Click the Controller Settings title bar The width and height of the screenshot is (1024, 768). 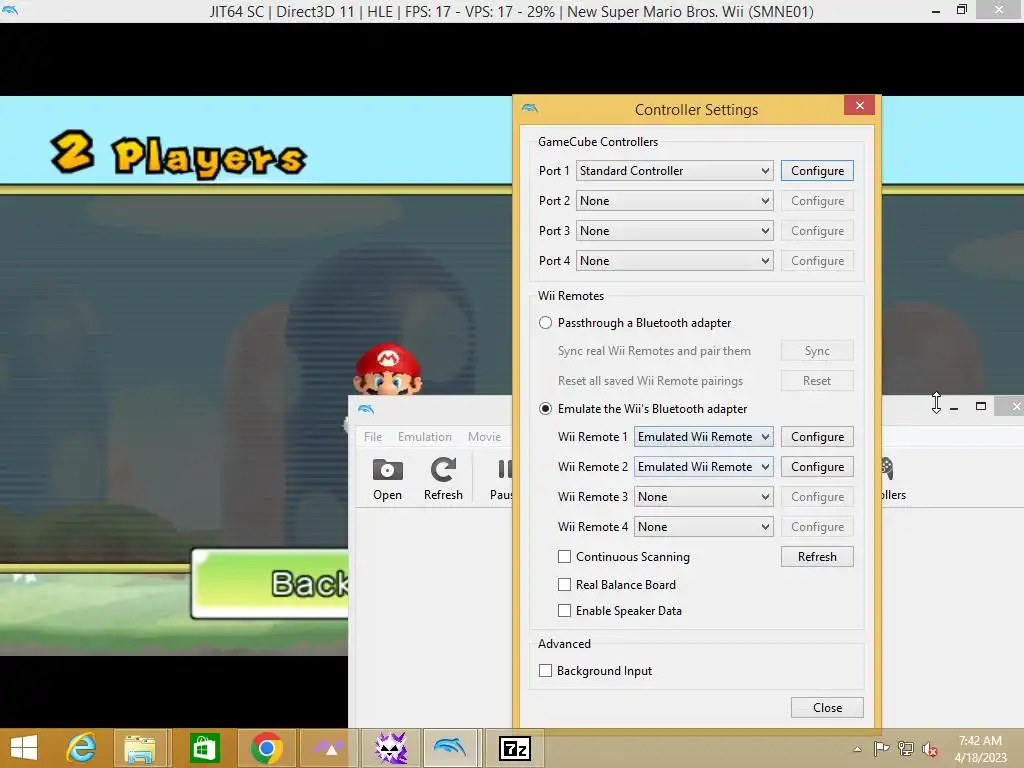696,110
